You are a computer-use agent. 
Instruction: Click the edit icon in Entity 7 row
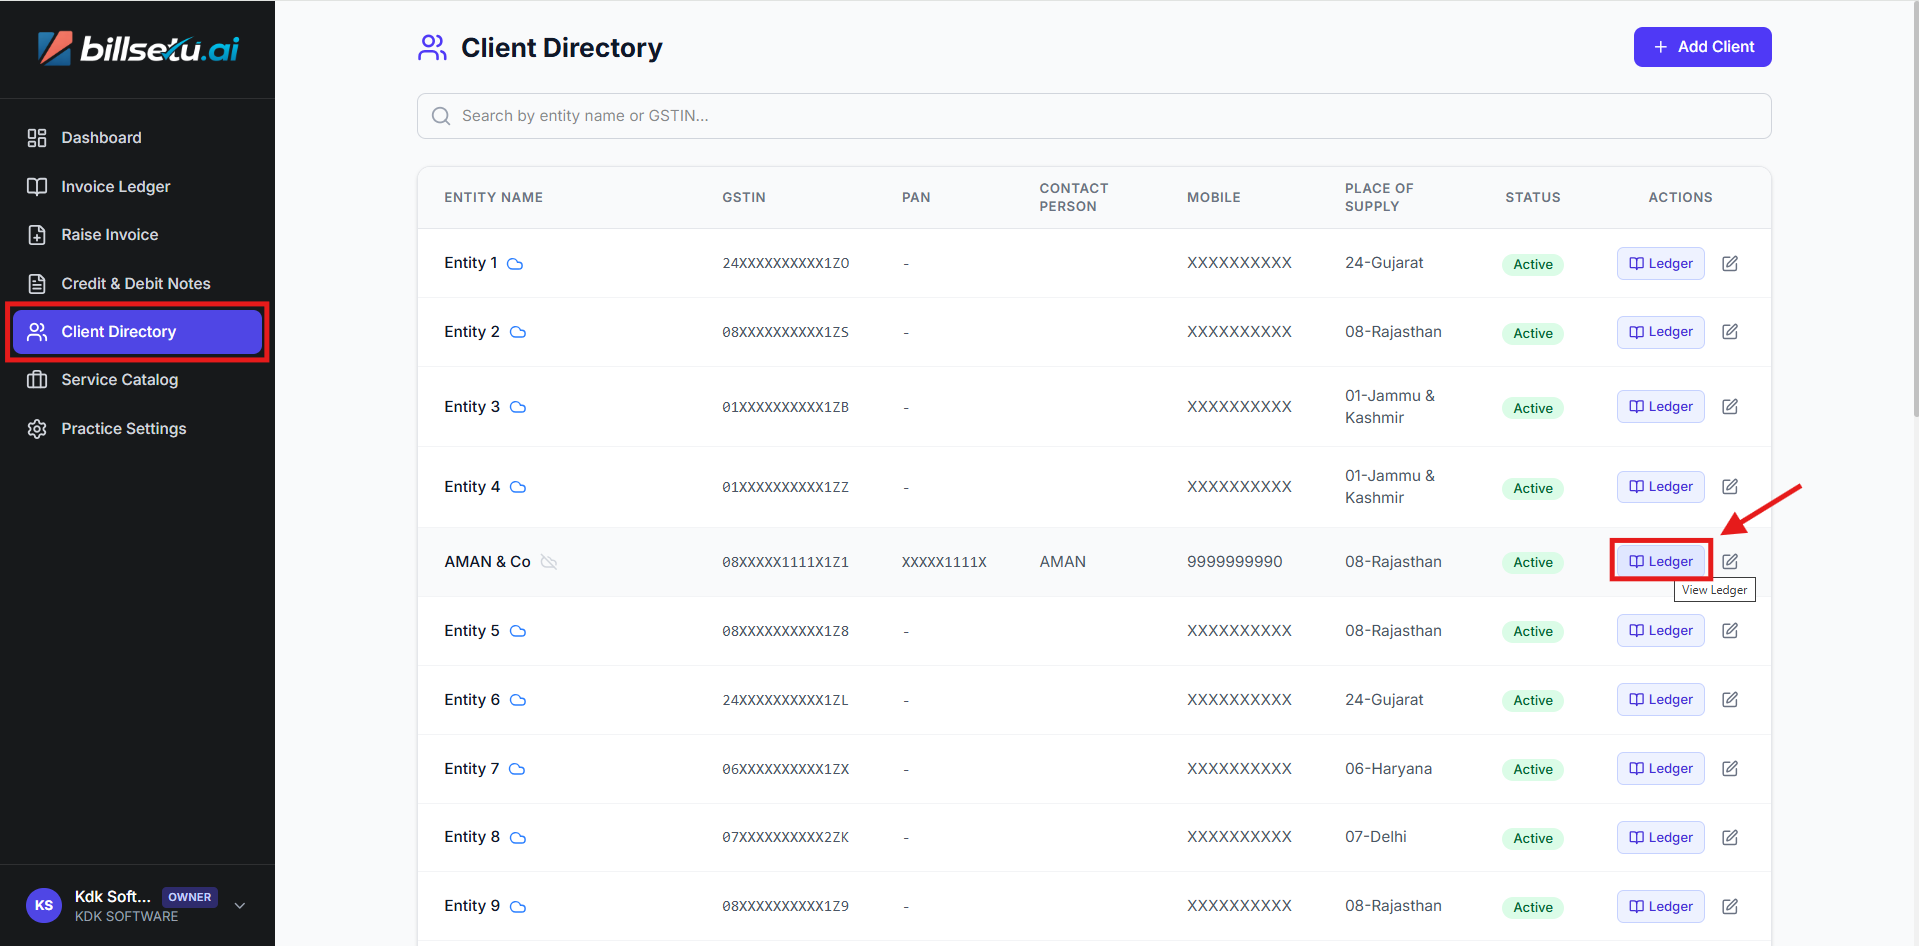[1730, 768]
